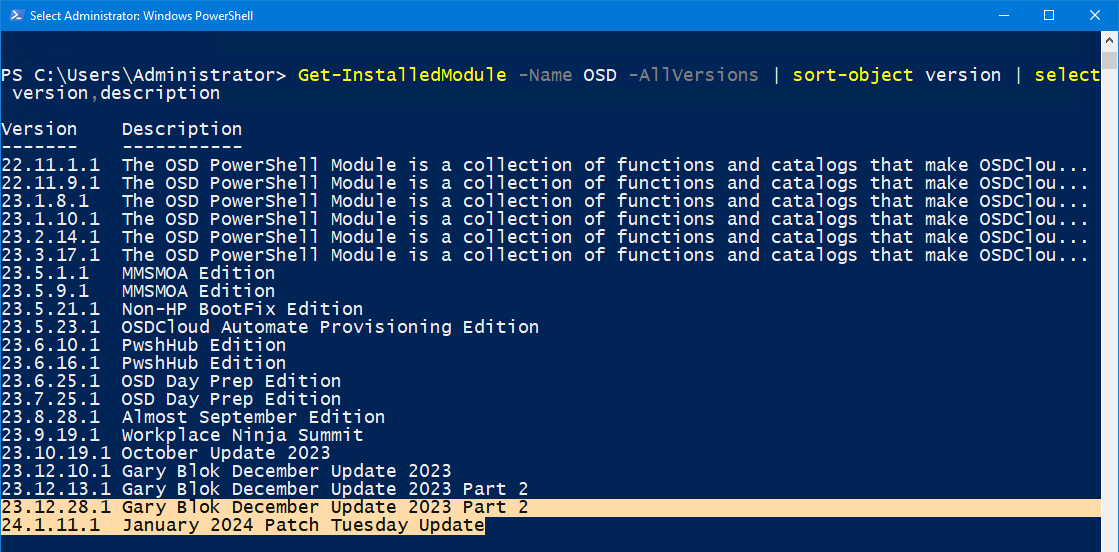The image size is (1119, 552).
Task: Click the Get-InstalledModule command text
Action: pyautogui.click(x=402, y=75)
